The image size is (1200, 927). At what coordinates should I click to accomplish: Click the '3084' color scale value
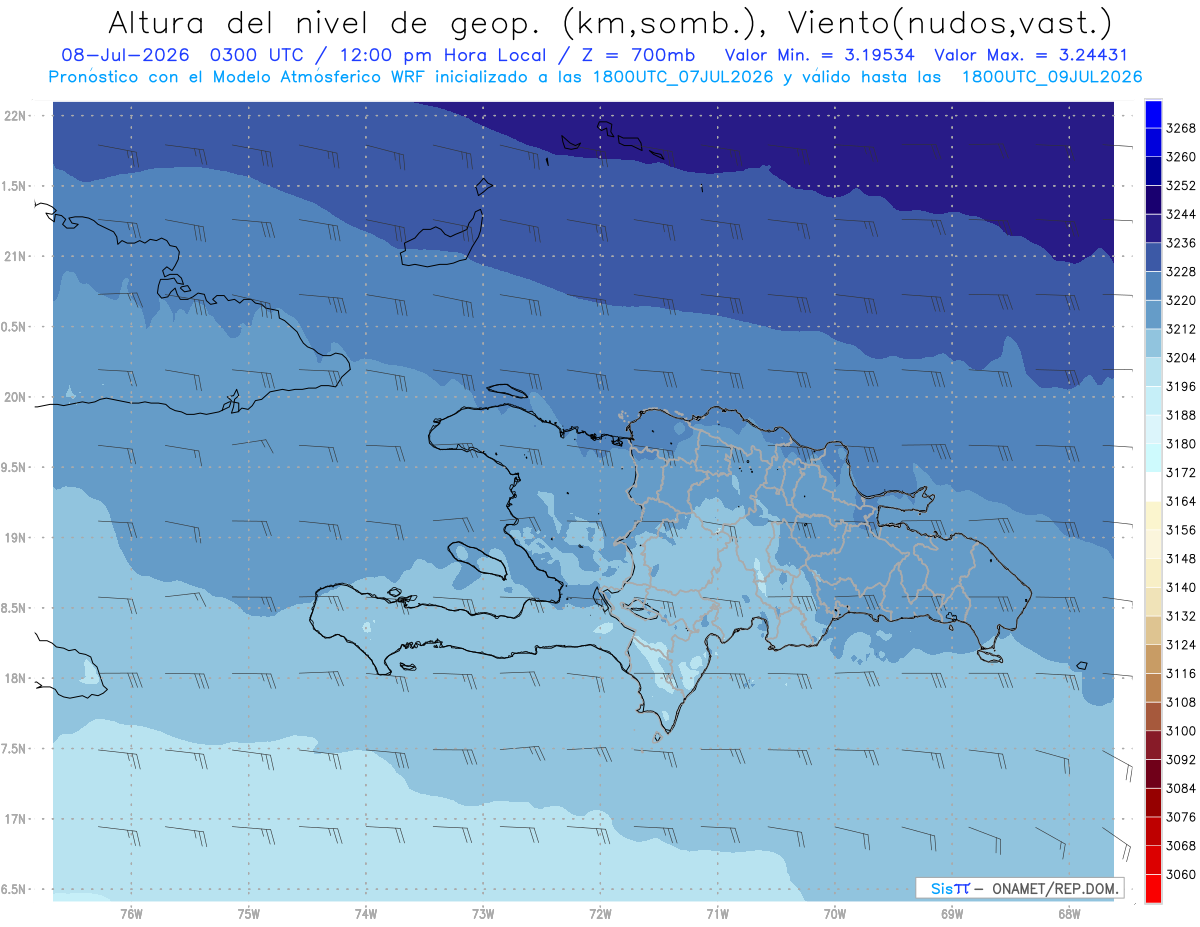1181,788
